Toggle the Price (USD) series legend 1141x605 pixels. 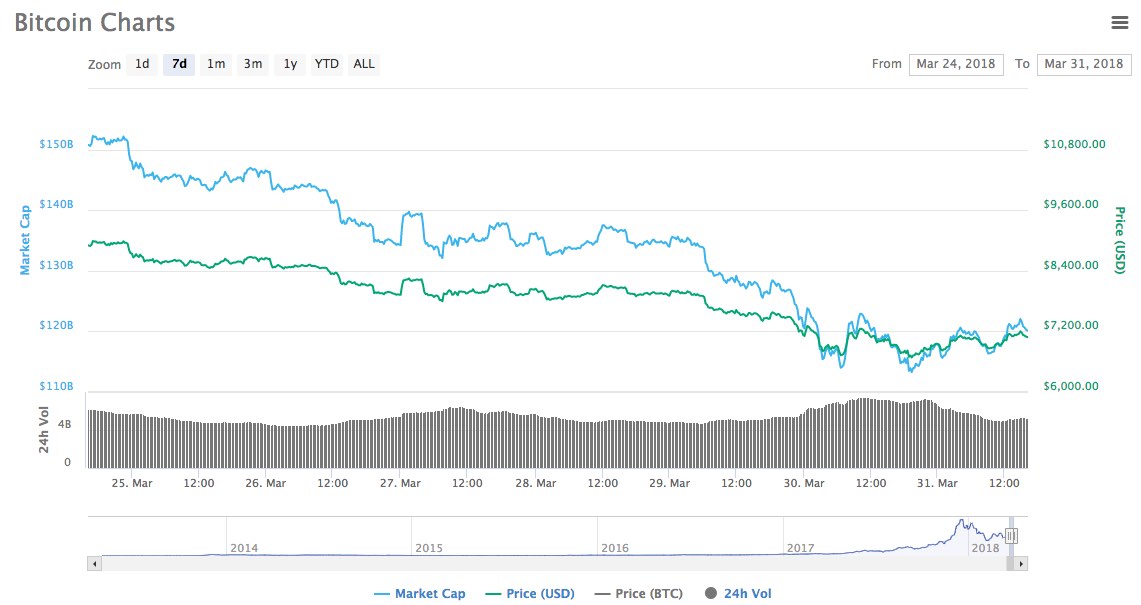[531, 594]
